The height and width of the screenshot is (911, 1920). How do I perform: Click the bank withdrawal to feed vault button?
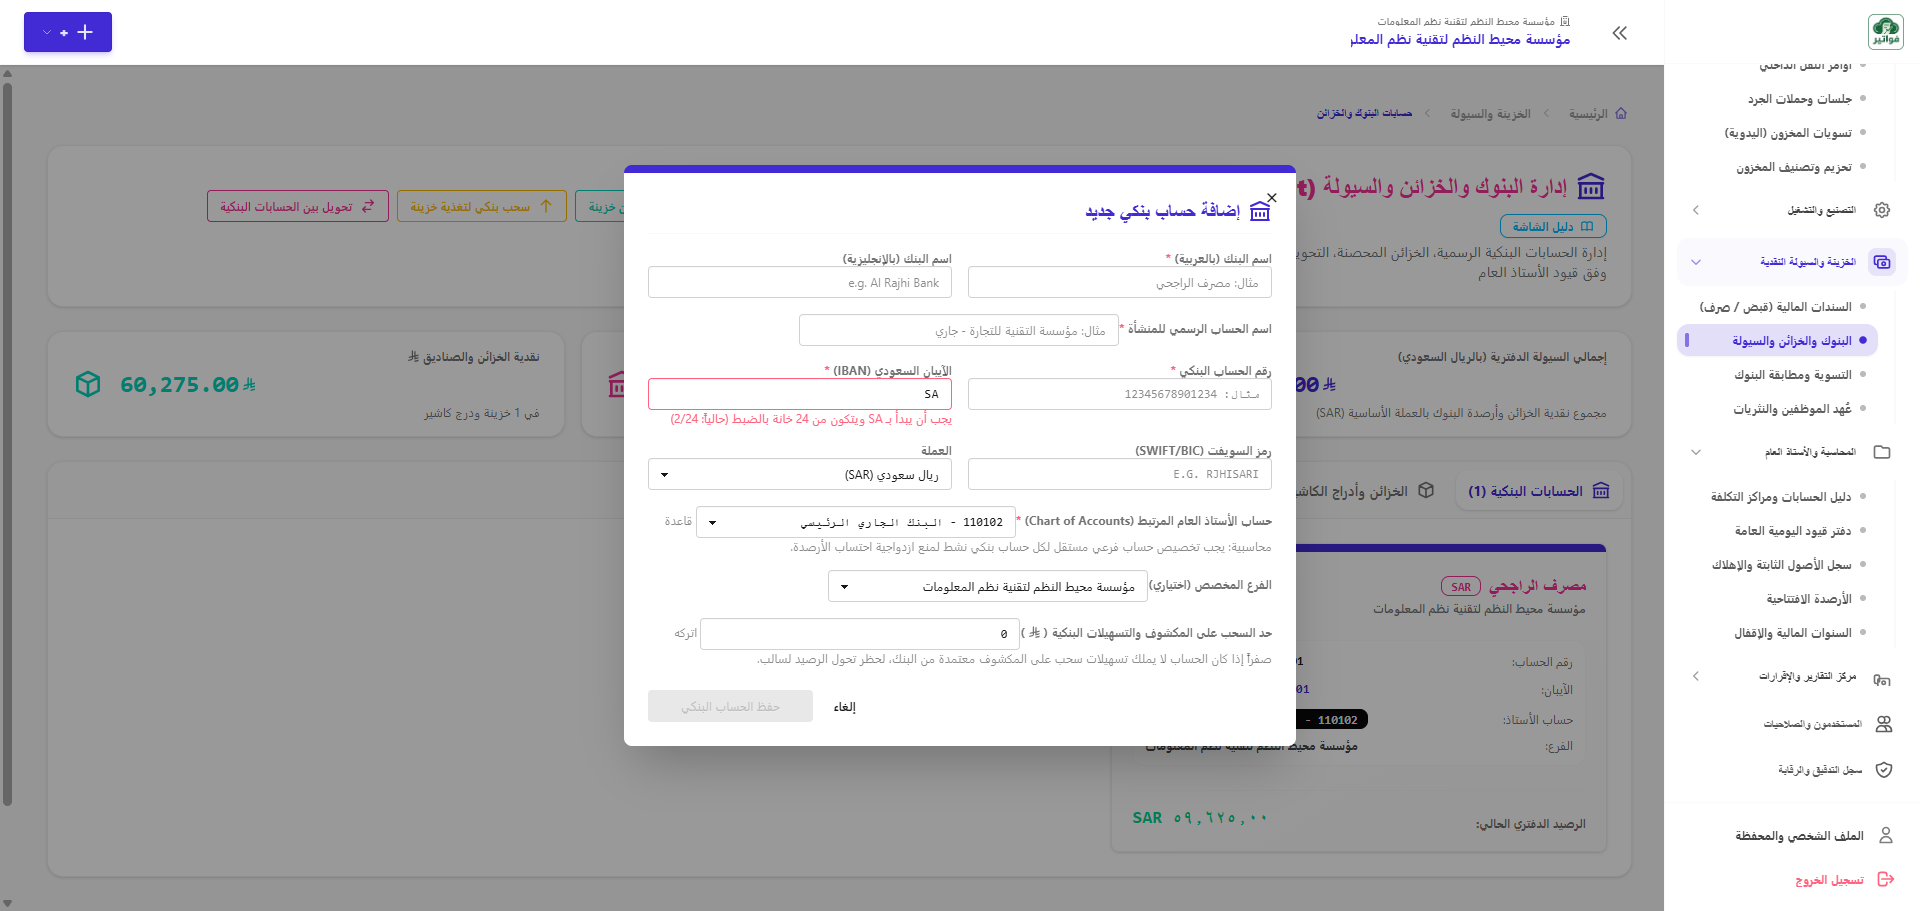[482, 206]
